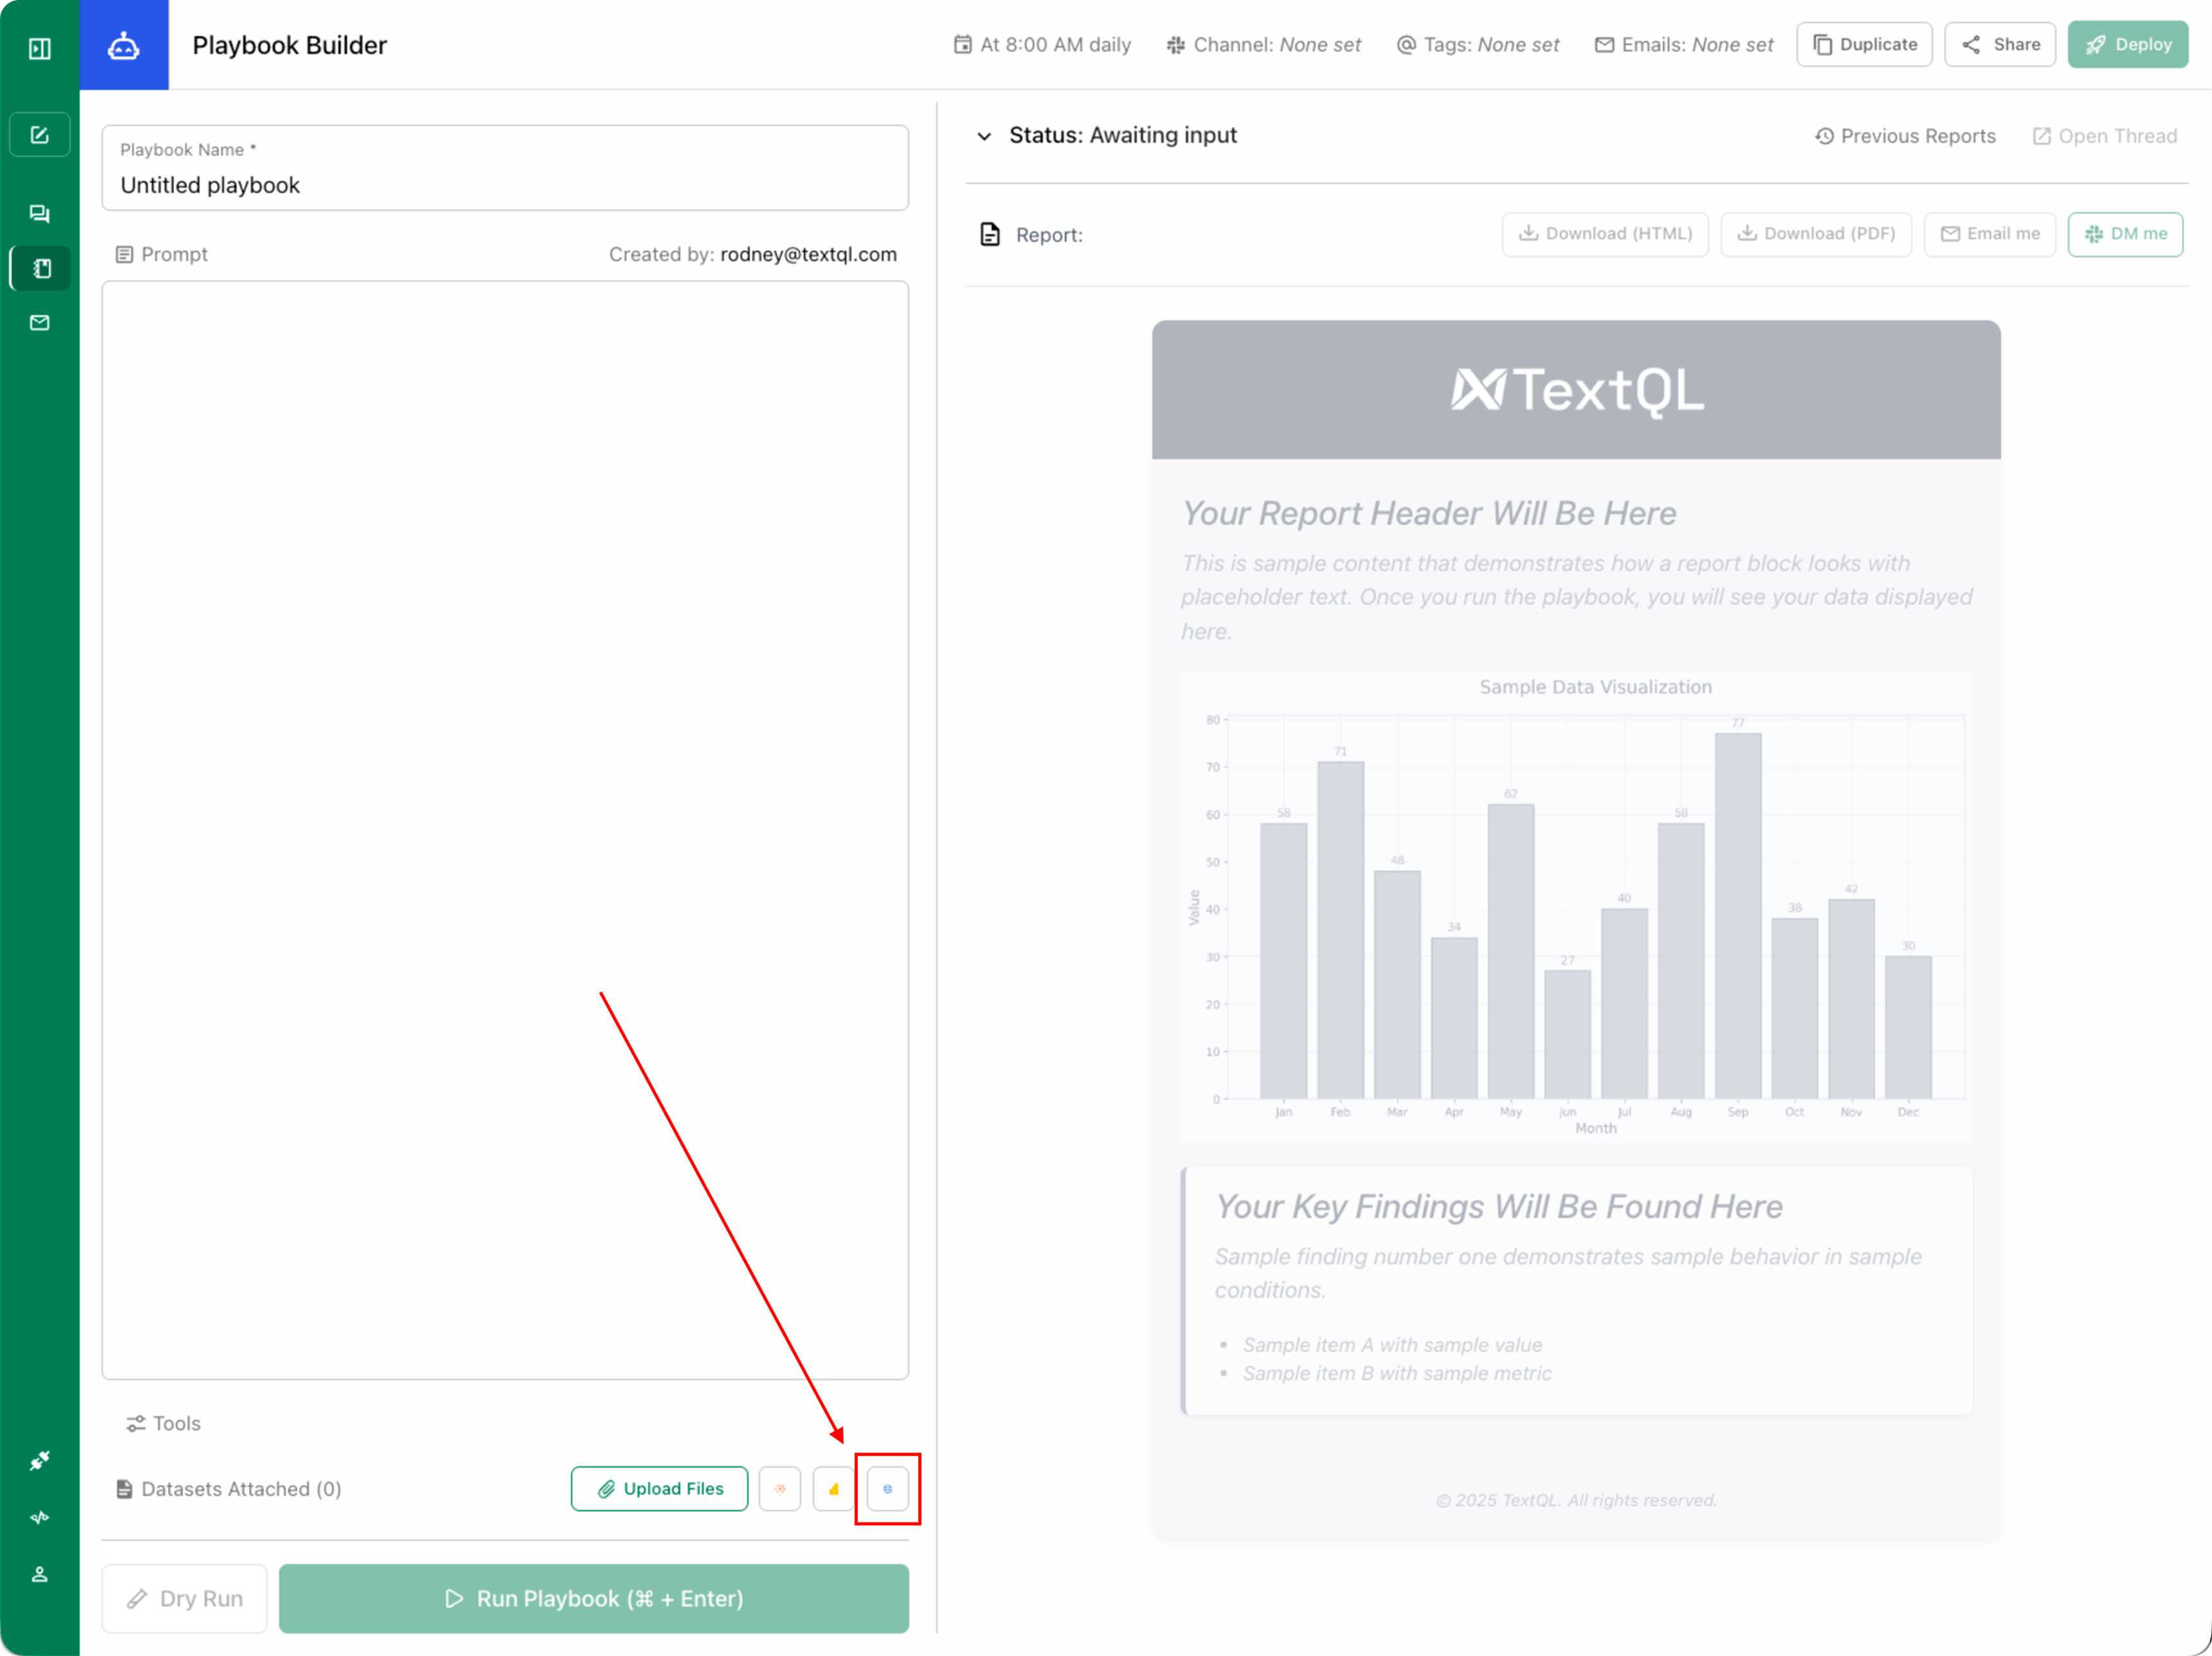The image size is (2212, 1656).
Task: Click the Deploy button
Action: [x=2128, y=44]
